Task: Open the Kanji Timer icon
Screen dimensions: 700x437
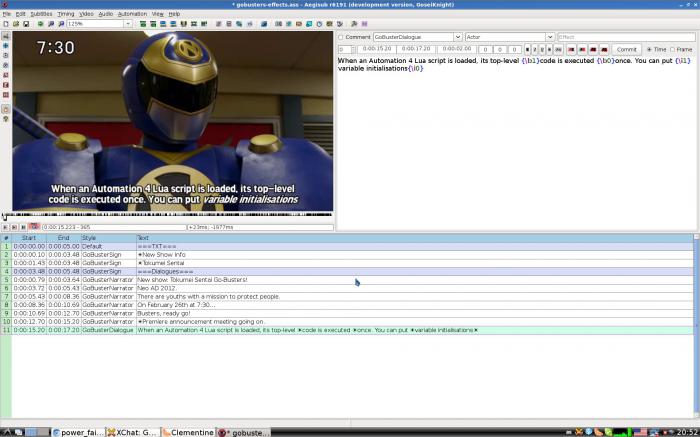Action: [329, 24]
